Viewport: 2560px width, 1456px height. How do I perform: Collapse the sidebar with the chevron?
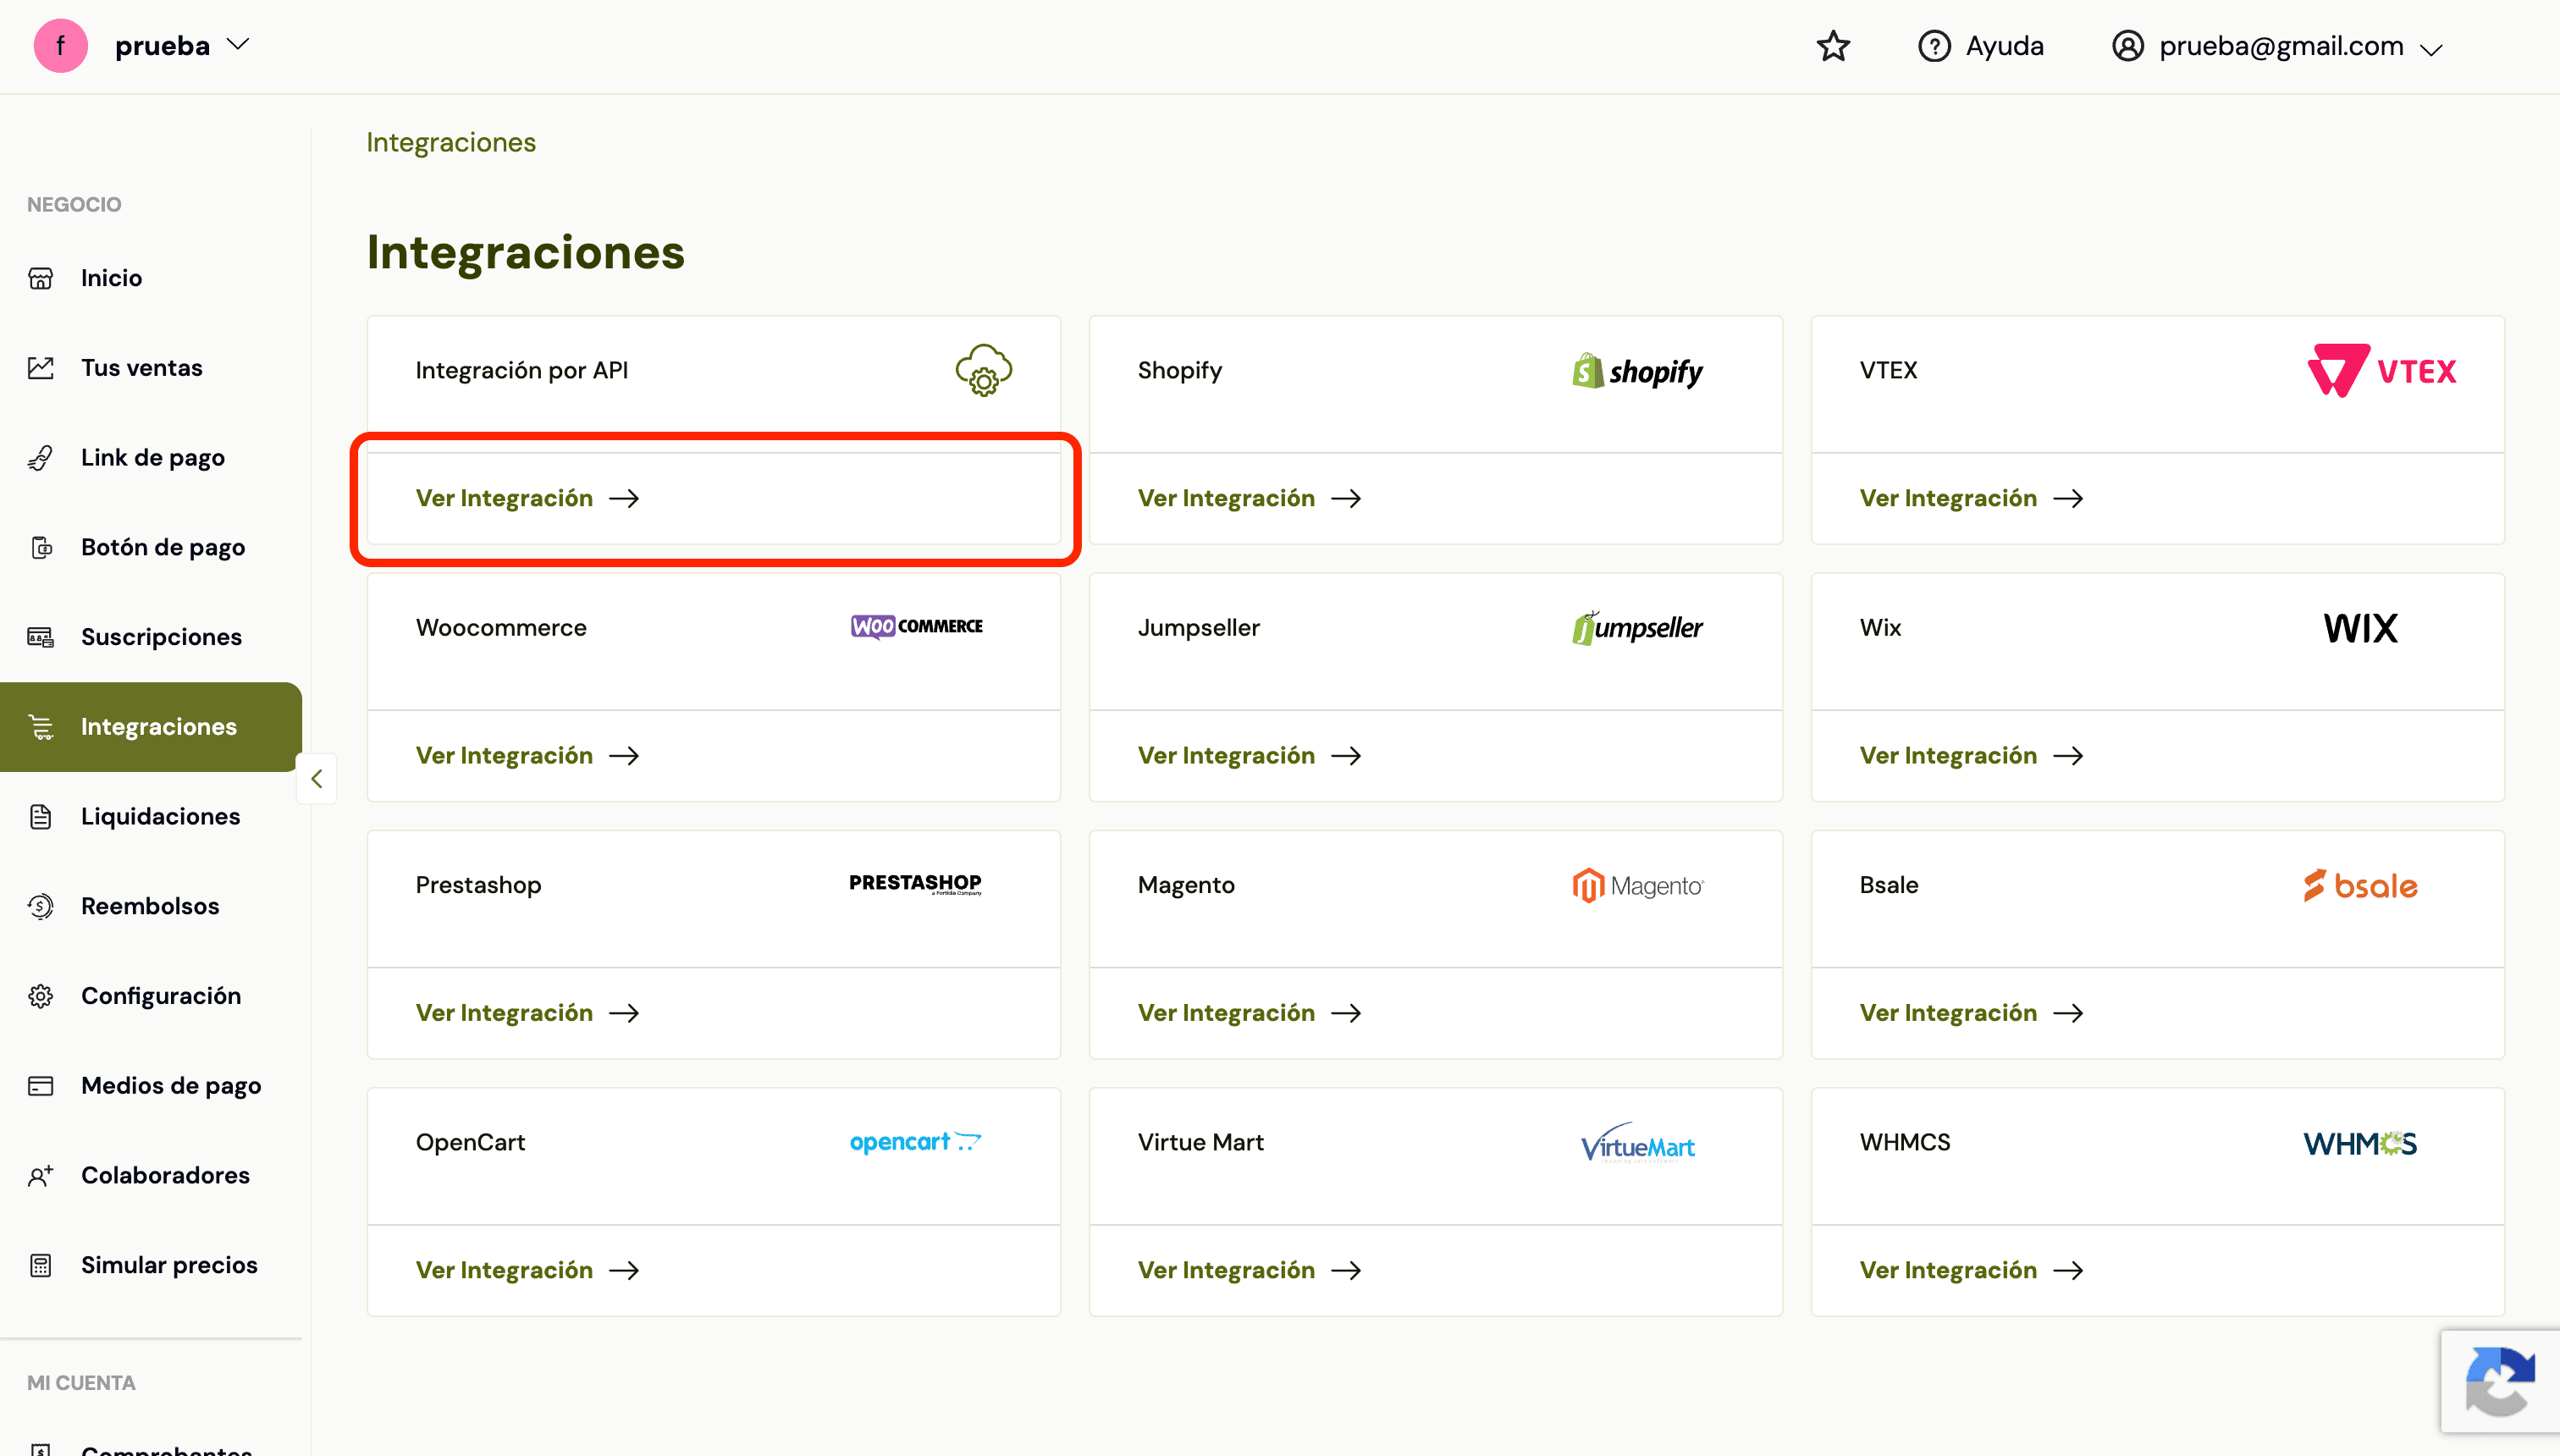tap(316, 778)
